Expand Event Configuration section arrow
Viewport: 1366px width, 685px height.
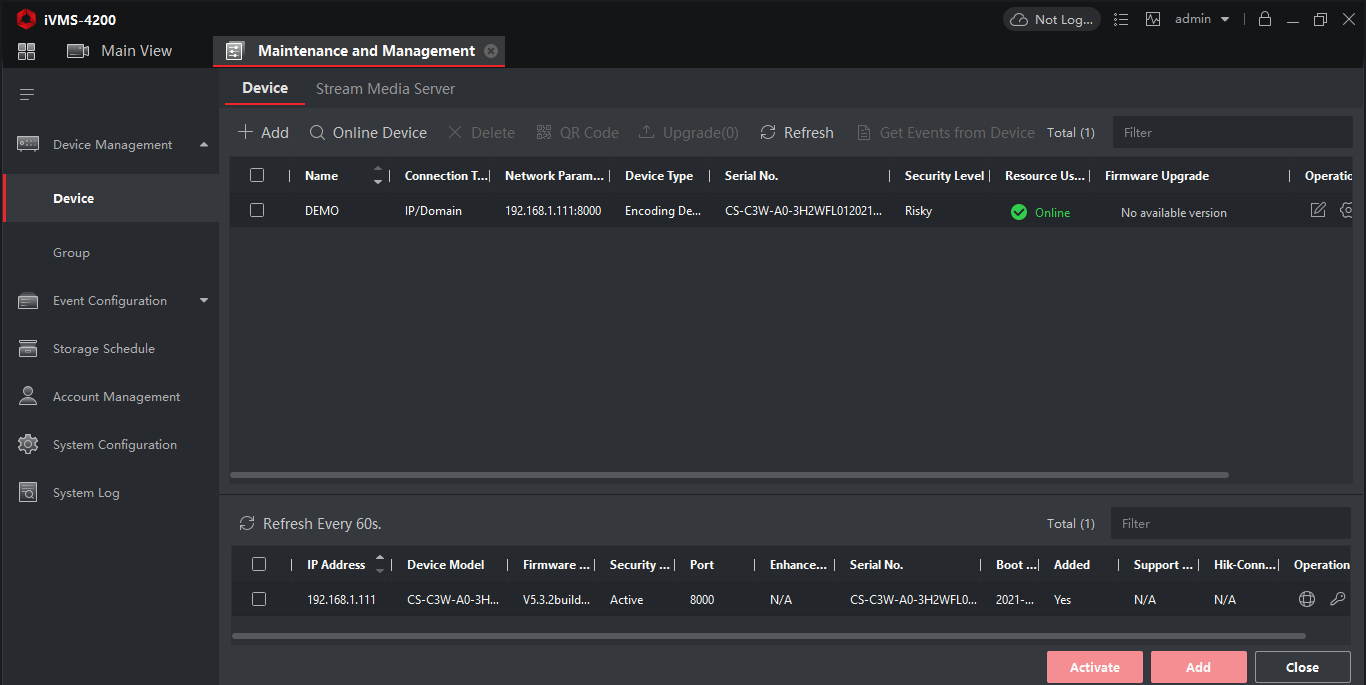[x=204, y=301]
